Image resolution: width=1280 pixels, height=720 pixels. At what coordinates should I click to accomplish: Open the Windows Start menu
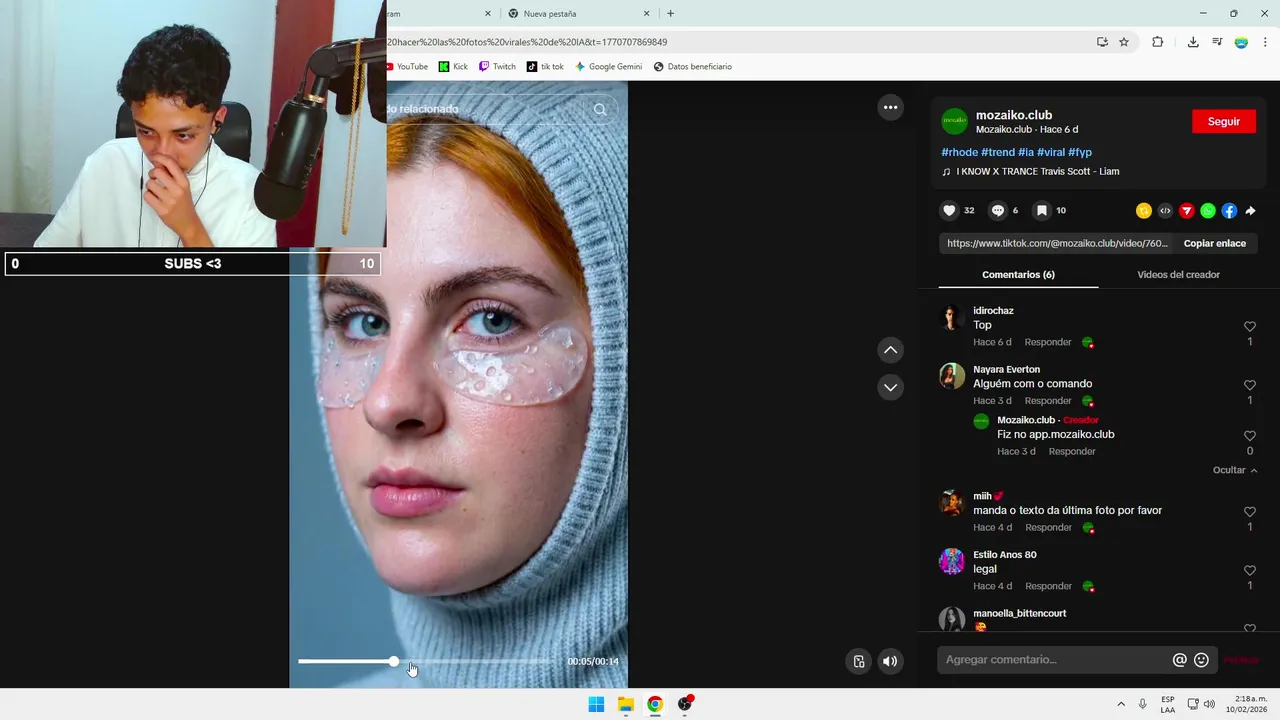point(596,704)
